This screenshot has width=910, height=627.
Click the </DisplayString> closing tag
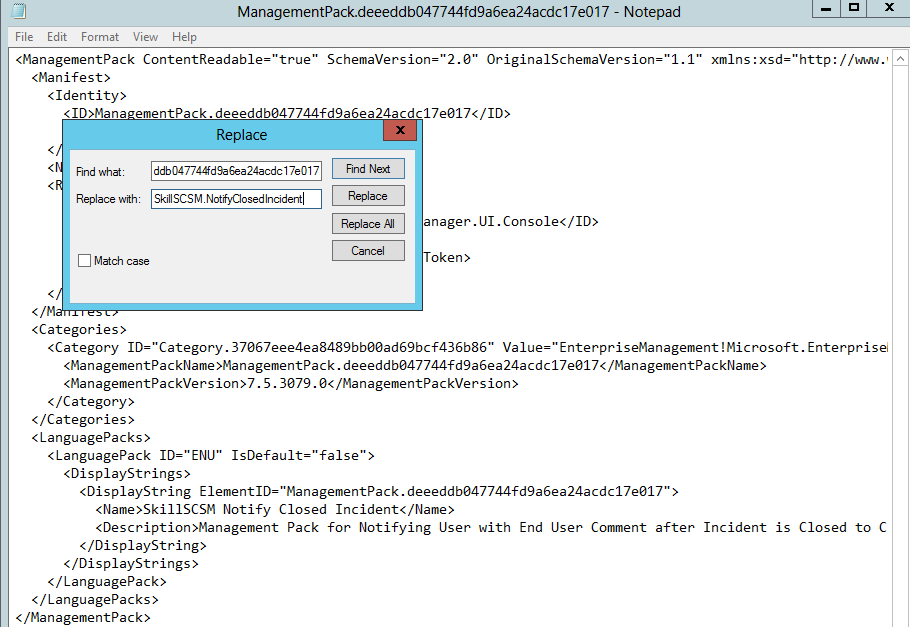(x=143, y=545)
